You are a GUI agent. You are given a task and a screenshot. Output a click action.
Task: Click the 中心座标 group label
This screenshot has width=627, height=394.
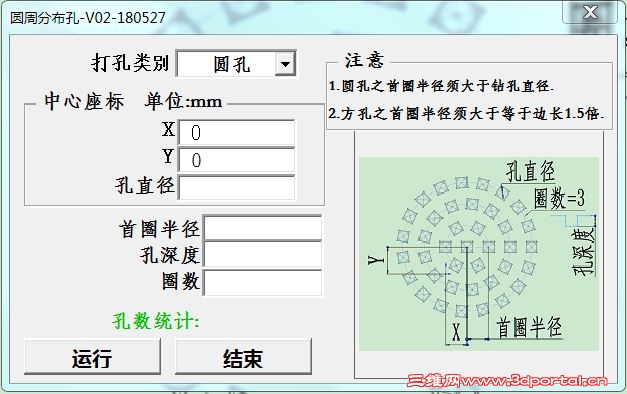[84, 101]
